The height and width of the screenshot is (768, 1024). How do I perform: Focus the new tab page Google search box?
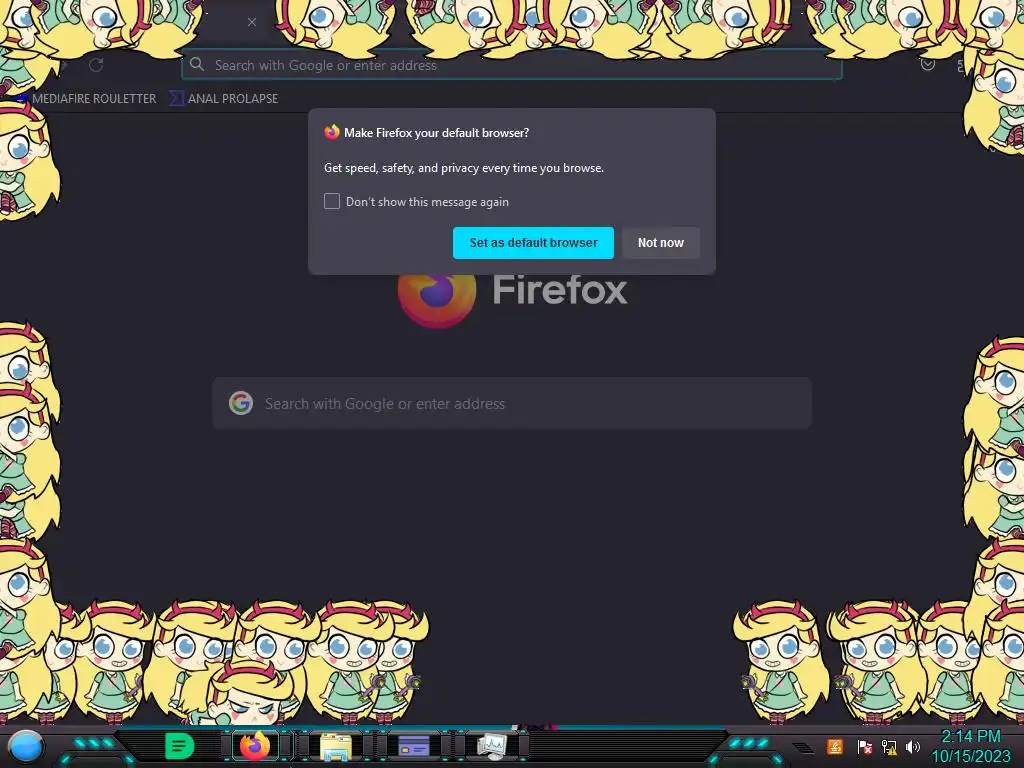pos(512,403)
